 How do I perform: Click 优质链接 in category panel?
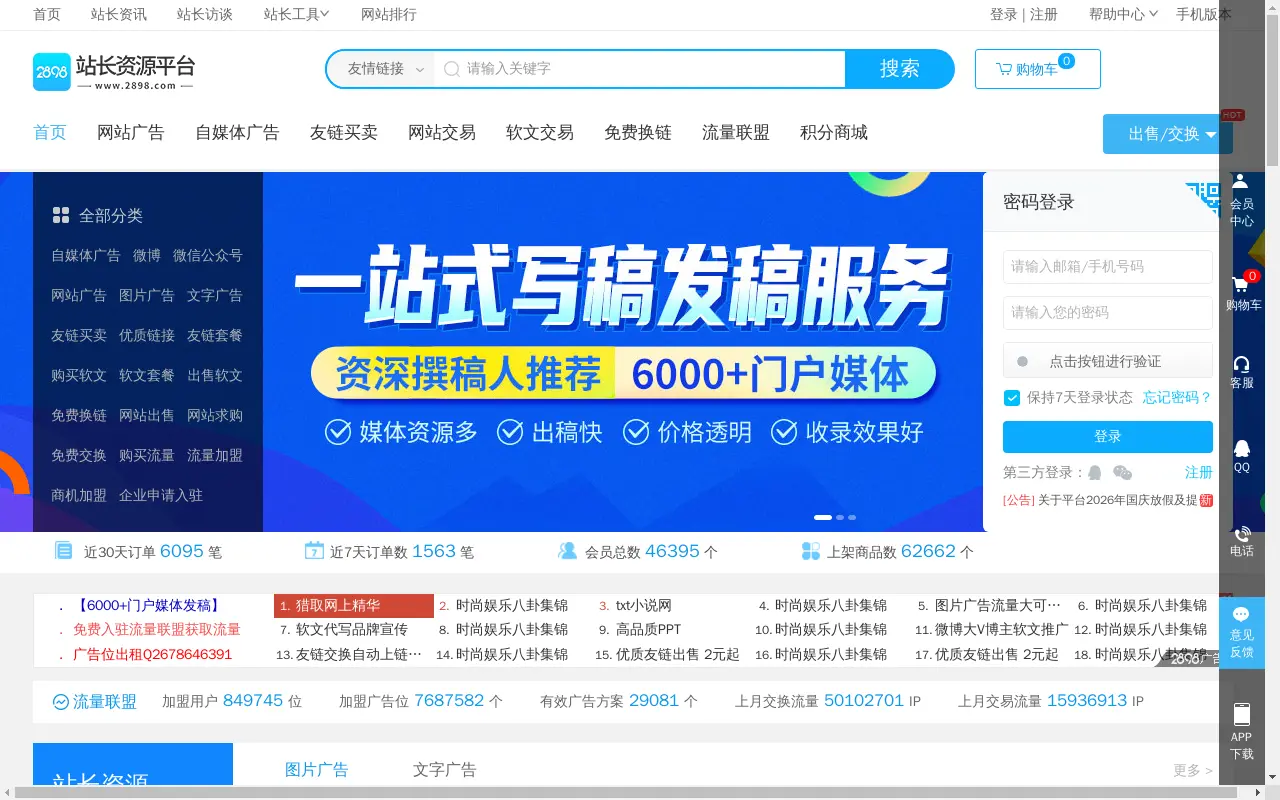(x=147, y=335)
